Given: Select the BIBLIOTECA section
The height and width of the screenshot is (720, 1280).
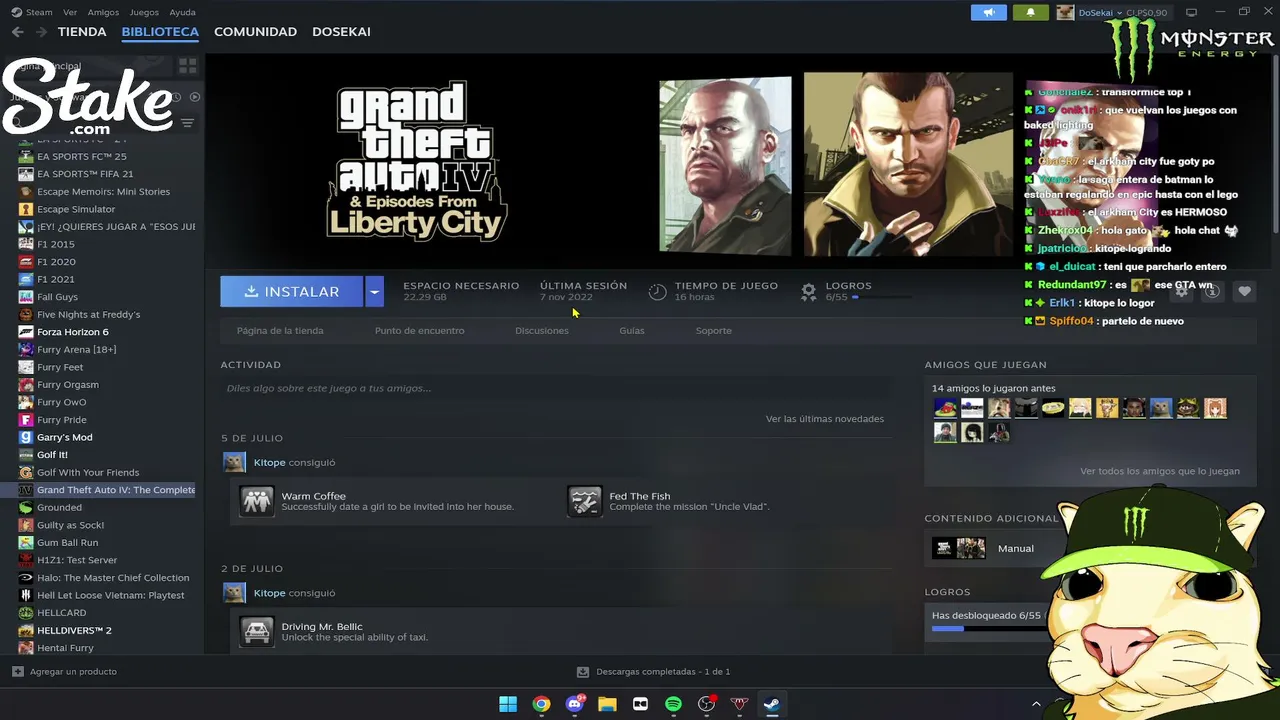Looking at the screenshot, I should pos(160,32).
